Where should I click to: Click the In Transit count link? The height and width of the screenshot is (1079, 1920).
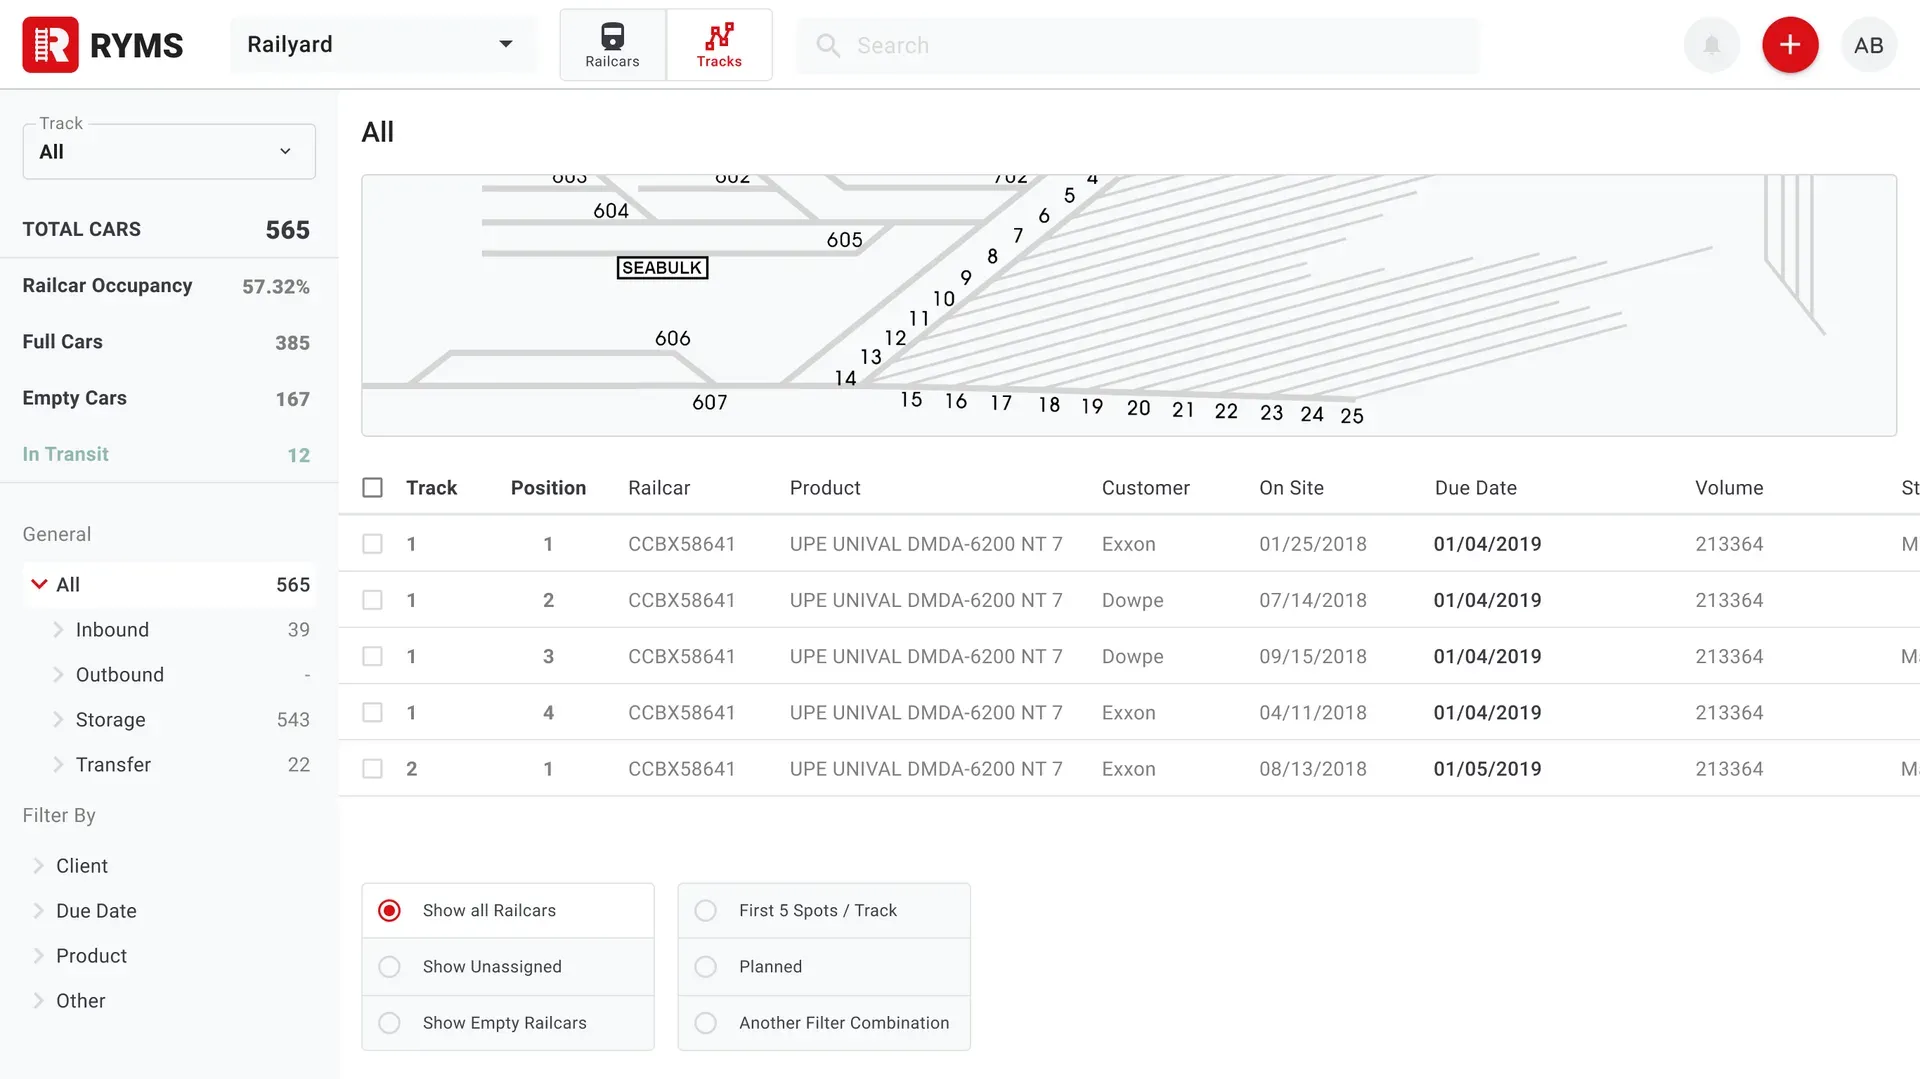pos(65,453)
